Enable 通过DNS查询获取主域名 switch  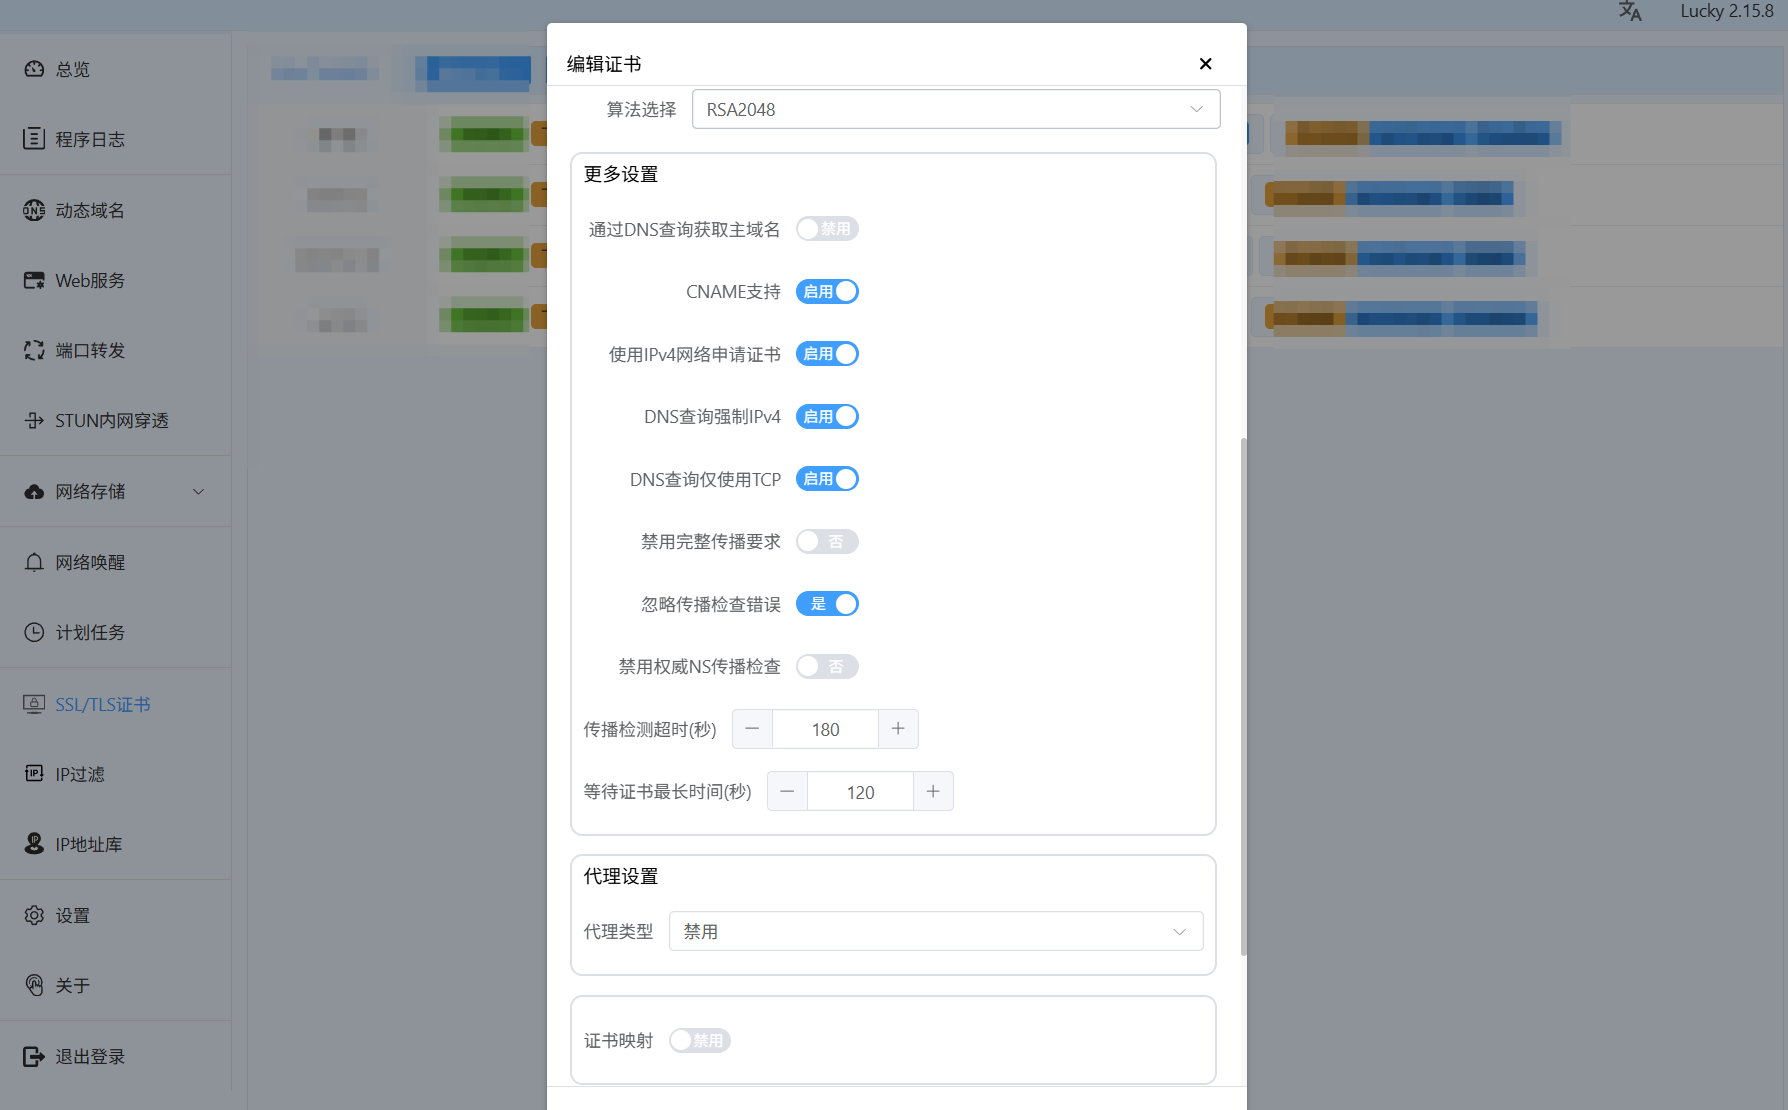coord(827,229)
